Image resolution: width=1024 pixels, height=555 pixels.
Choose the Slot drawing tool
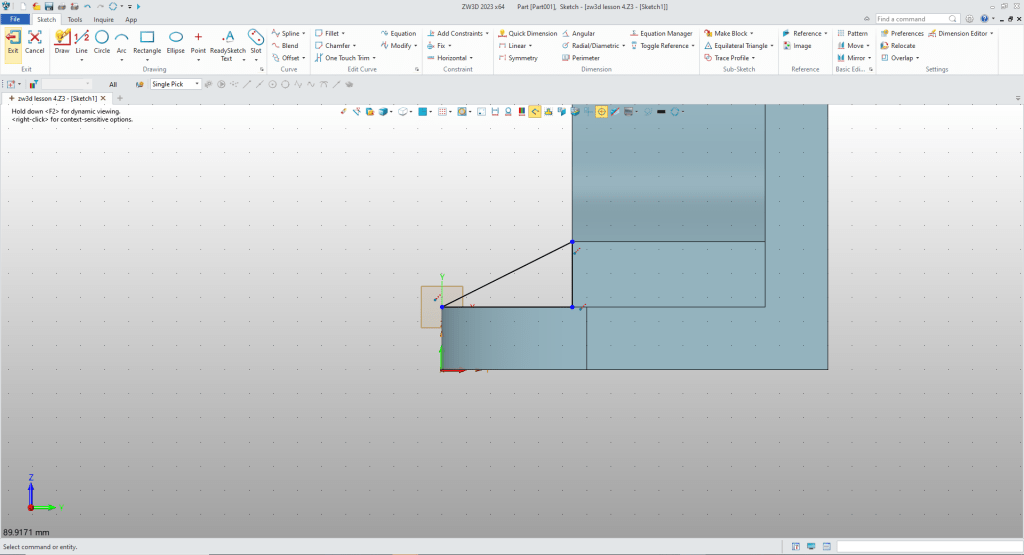(255, 40)
